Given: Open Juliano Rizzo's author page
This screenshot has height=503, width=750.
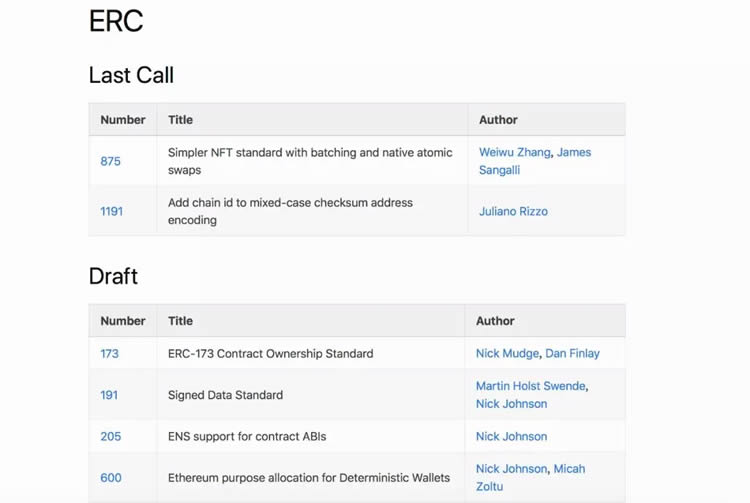Looking at the screenshot, I should (513, 211).
